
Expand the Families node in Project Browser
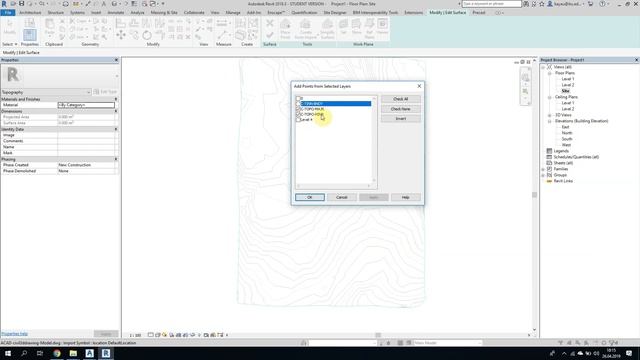click(543, 169)
